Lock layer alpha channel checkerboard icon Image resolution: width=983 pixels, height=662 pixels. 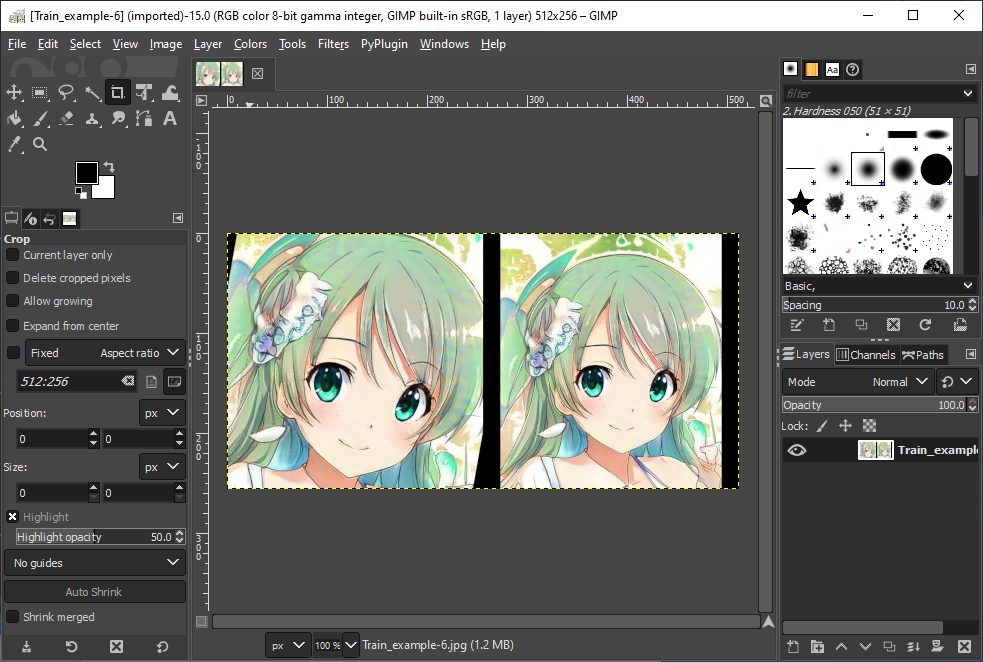pyautogui.click(x=870, y=426)
